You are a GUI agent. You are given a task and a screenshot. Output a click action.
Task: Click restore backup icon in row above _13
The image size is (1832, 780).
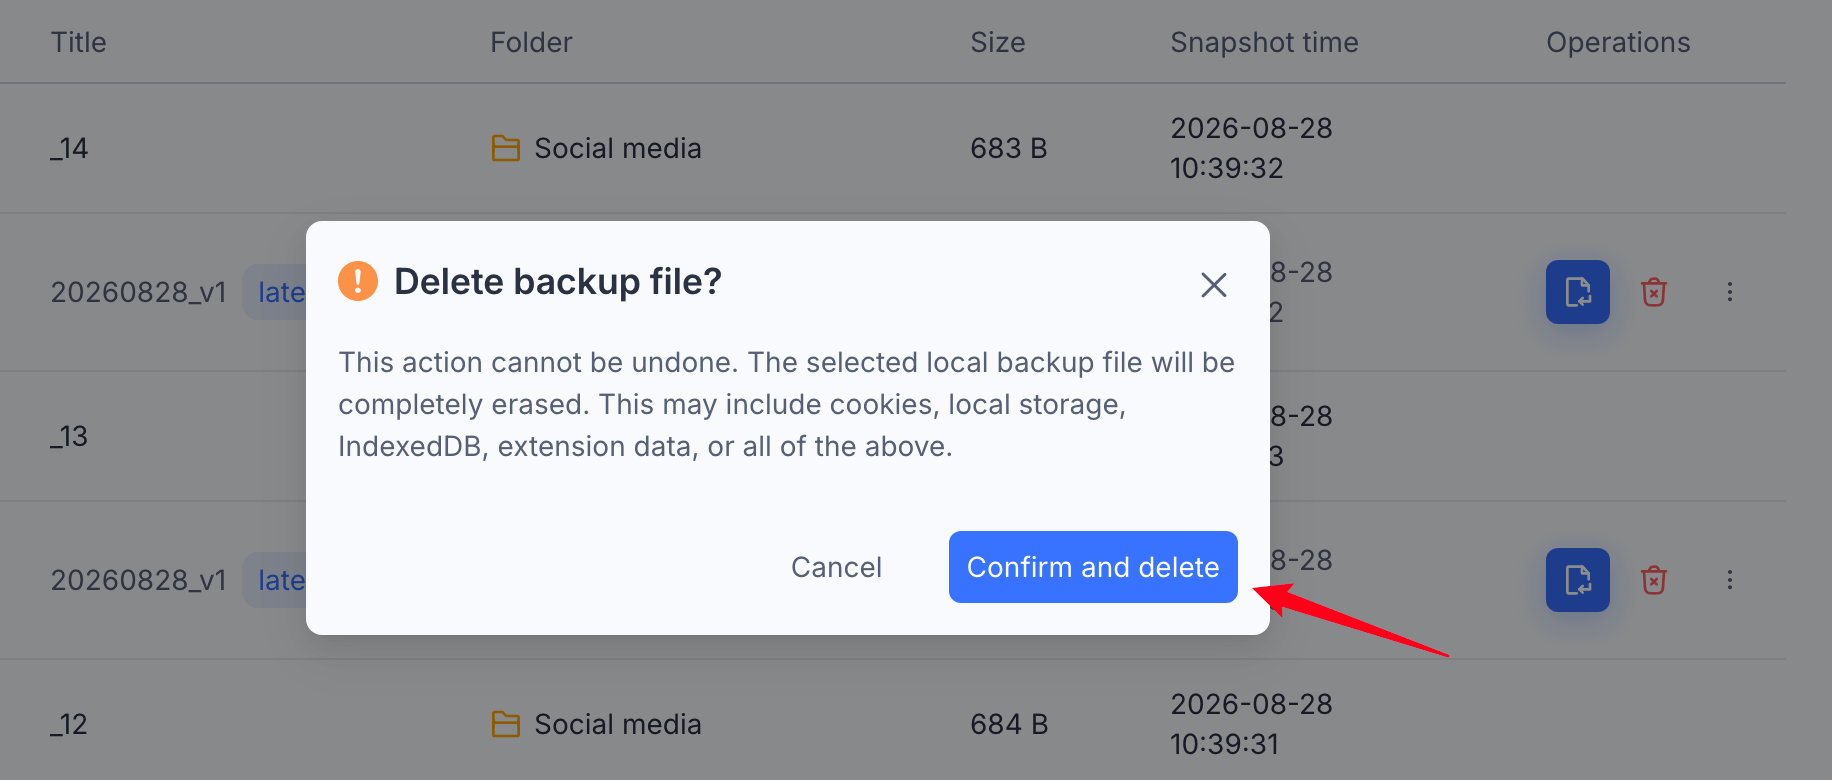(1577, 292)
